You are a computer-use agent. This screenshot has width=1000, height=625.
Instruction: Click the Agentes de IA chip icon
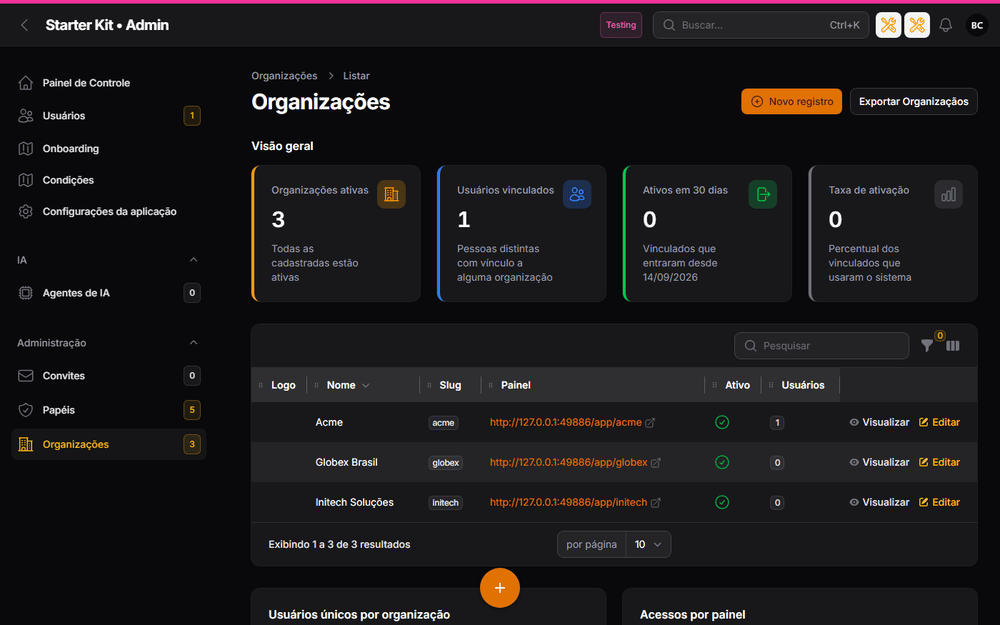(x=26, y=293)
